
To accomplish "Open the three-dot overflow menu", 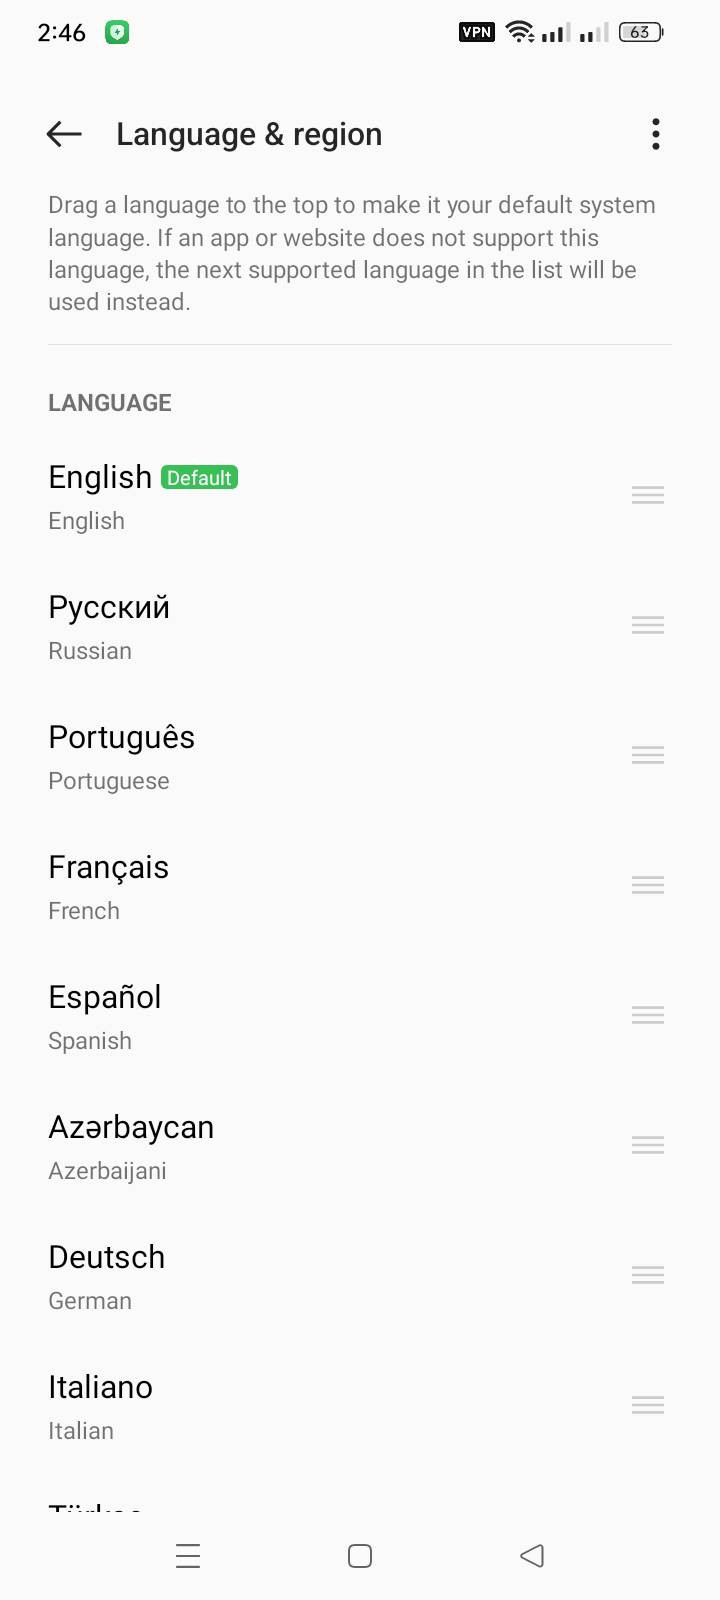I will pyautogui.click(x=656, y=134).
